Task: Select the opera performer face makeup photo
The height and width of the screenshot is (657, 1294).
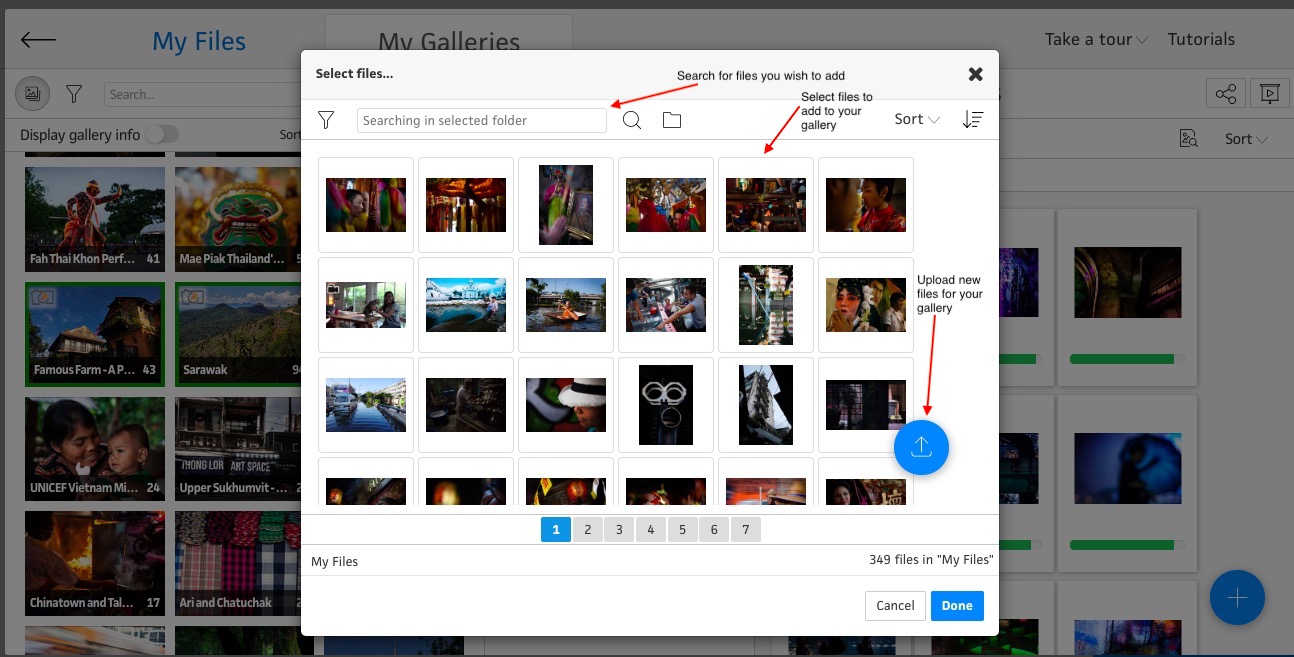Action: pyautogui.click(x=866, y=305)
